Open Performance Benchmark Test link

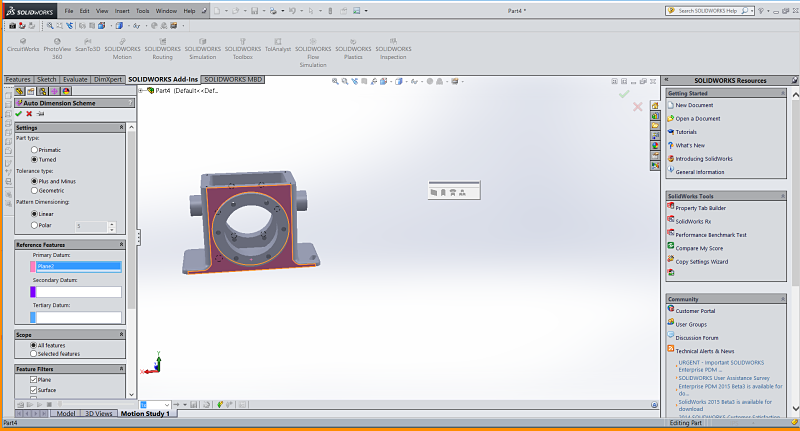coord(711,235)
